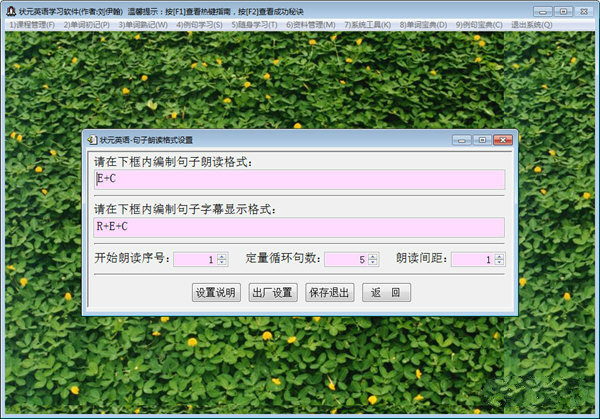The image size is (600, 419).
Task: Open the 6)资料管理(M) menu
Action: pos(311,25)
